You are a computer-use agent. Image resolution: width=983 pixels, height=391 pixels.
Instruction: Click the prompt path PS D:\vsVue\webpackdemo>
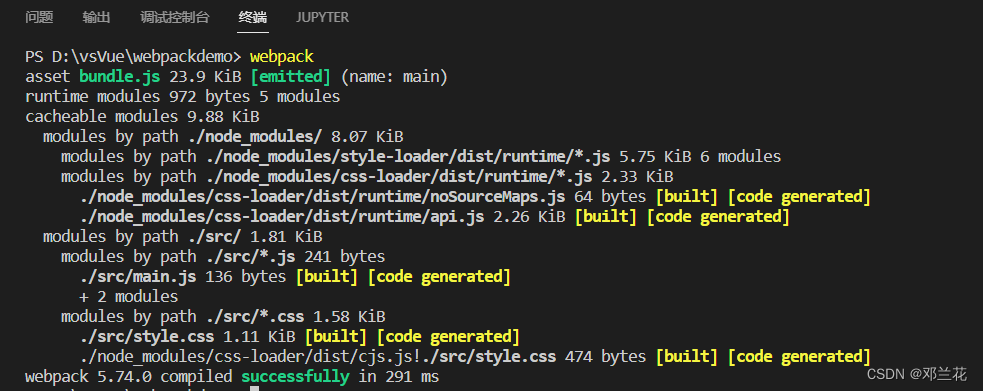pyautogui.click(x=133, y=57)
